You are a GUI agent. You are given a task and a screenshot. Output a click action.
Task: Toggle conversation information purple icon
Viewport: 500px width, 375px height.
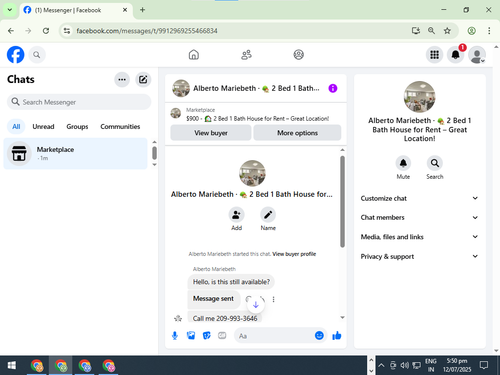click(x=333, y=88)
